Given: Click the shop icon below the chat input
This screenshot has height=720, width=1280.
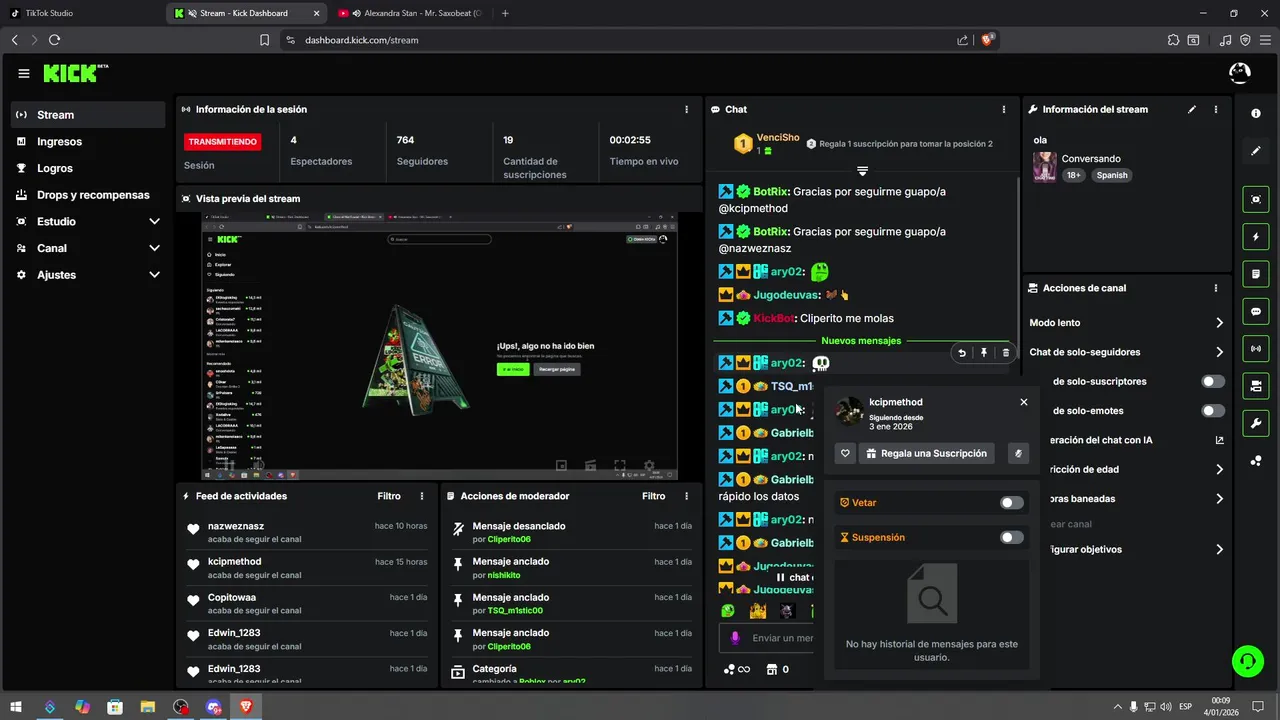Looking at the screenshot, I should point(771,669).
